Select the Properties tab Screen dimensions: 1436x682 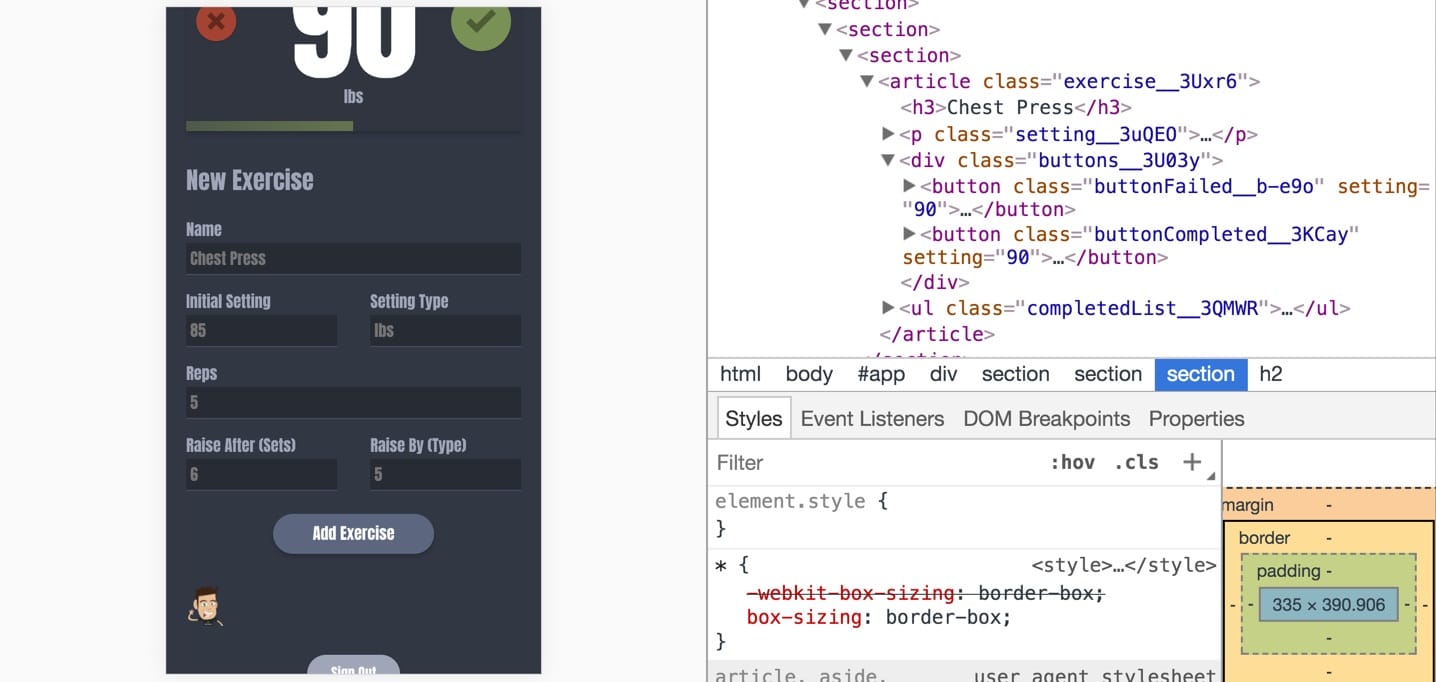(x=1196, y=418)
